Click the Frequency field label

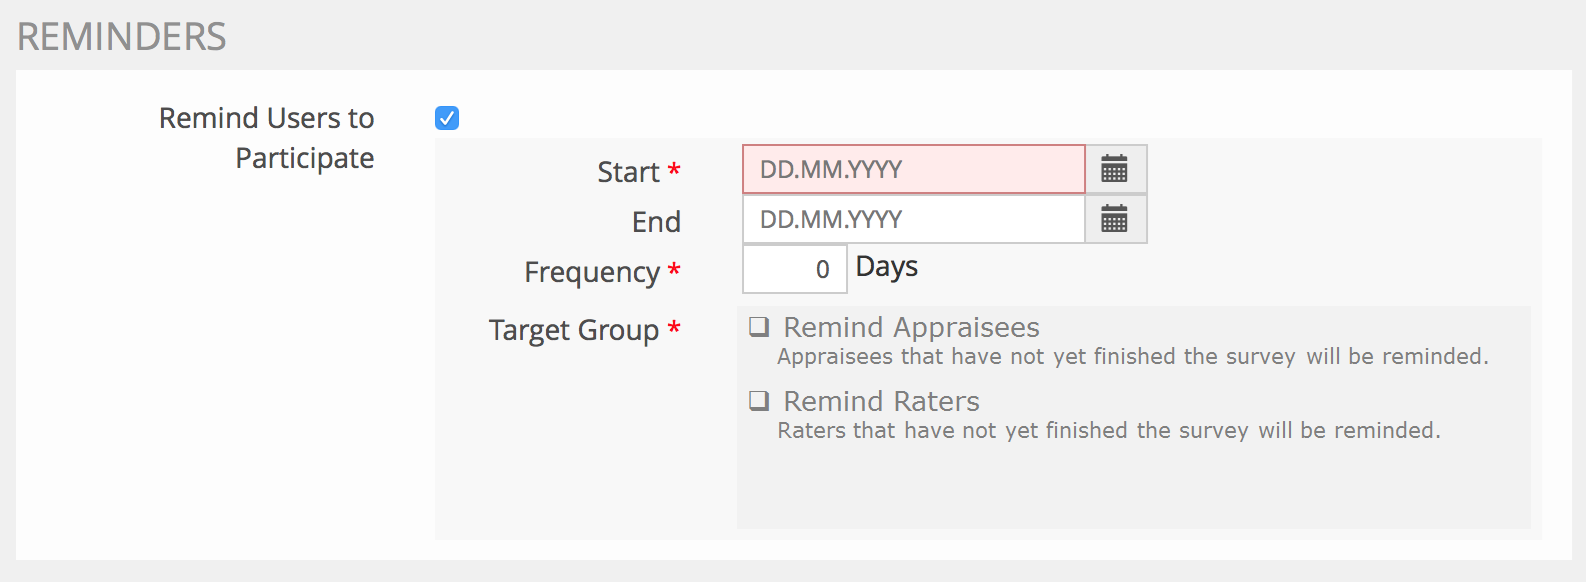point(591,272)
